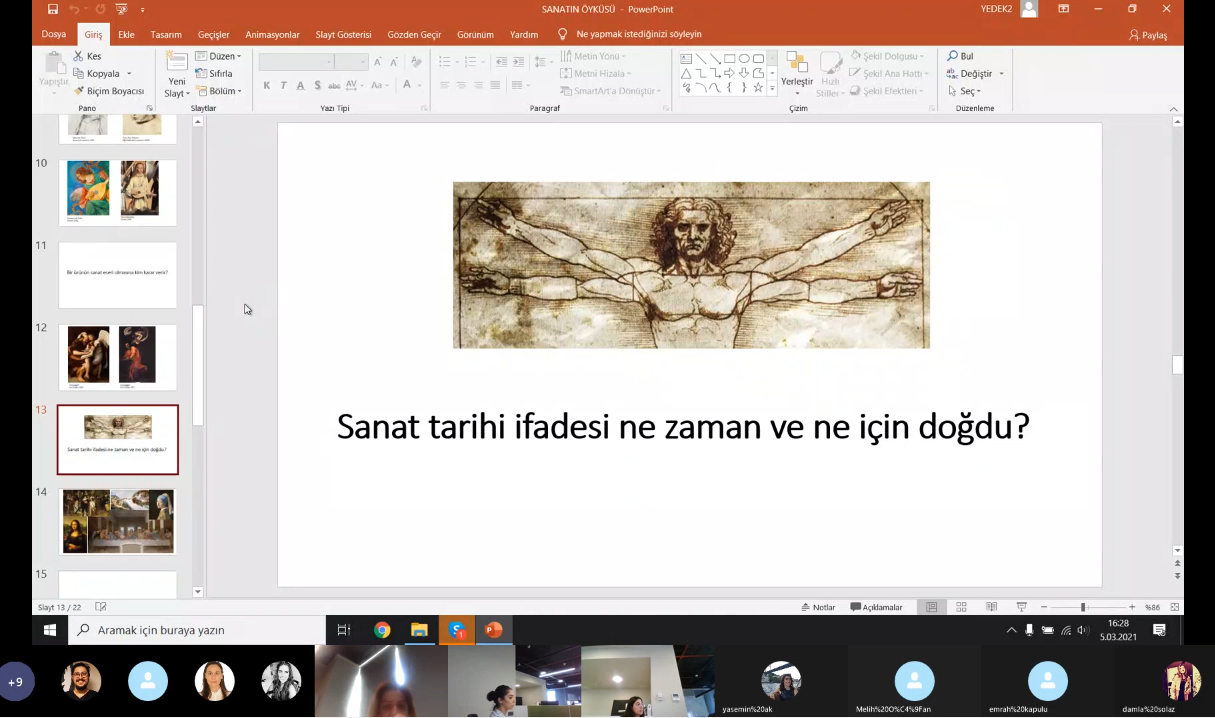Click the Ribbon Display Options icon
The height and width of the screenshot is (718, 1215).
pos(1063,9)
